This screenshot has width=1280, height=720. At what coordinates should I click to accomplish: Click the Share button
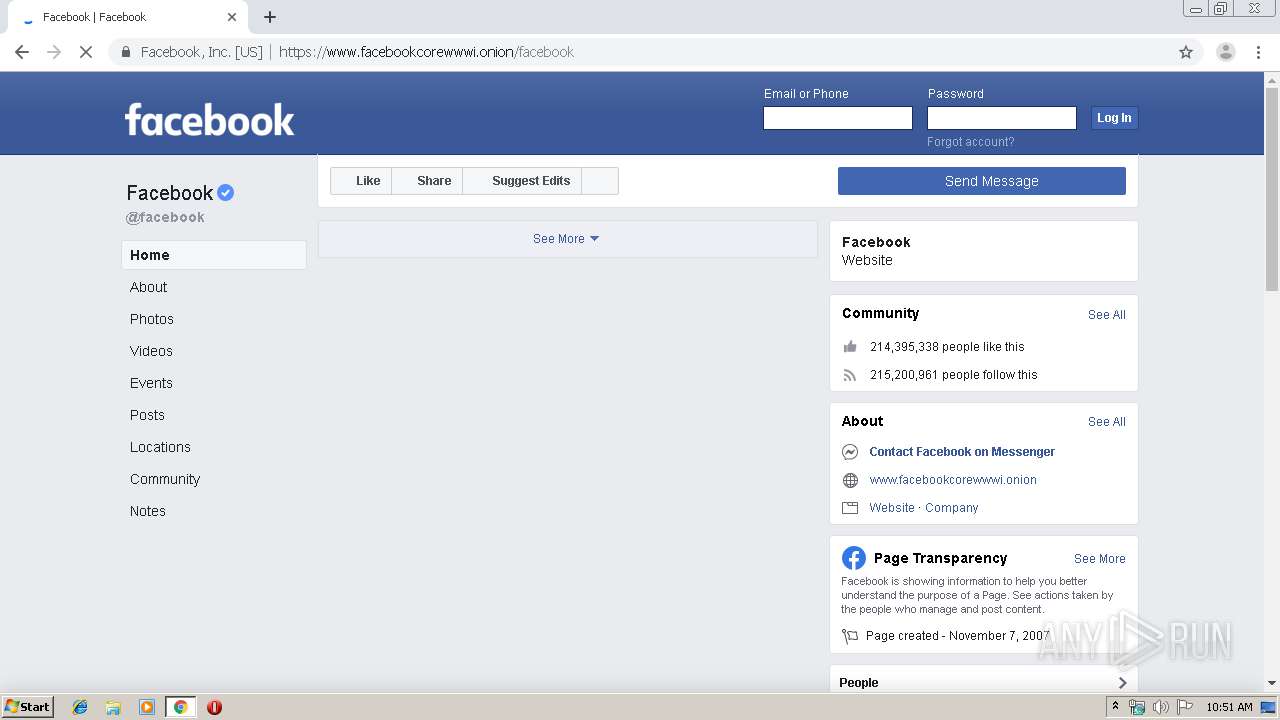[427, 181]
